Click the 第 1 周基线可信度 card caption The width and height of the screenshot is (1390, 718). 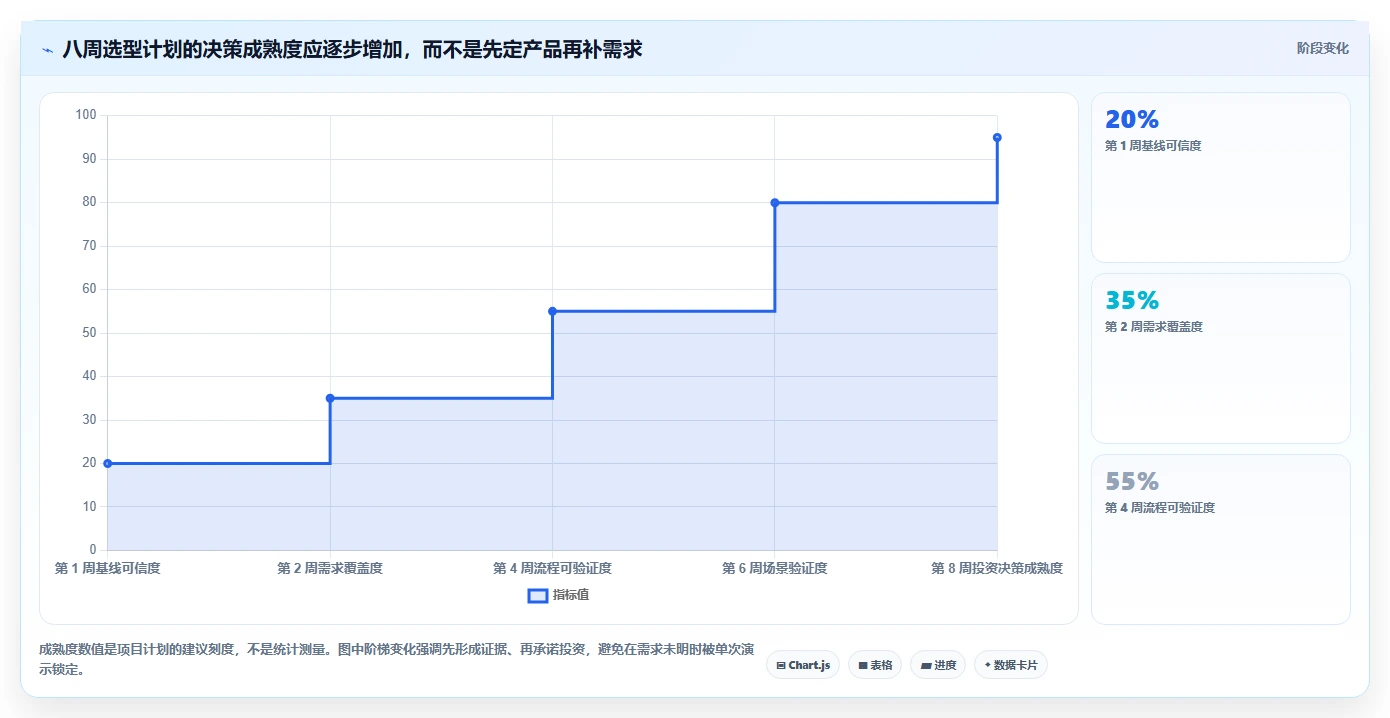coord(1153,146)
